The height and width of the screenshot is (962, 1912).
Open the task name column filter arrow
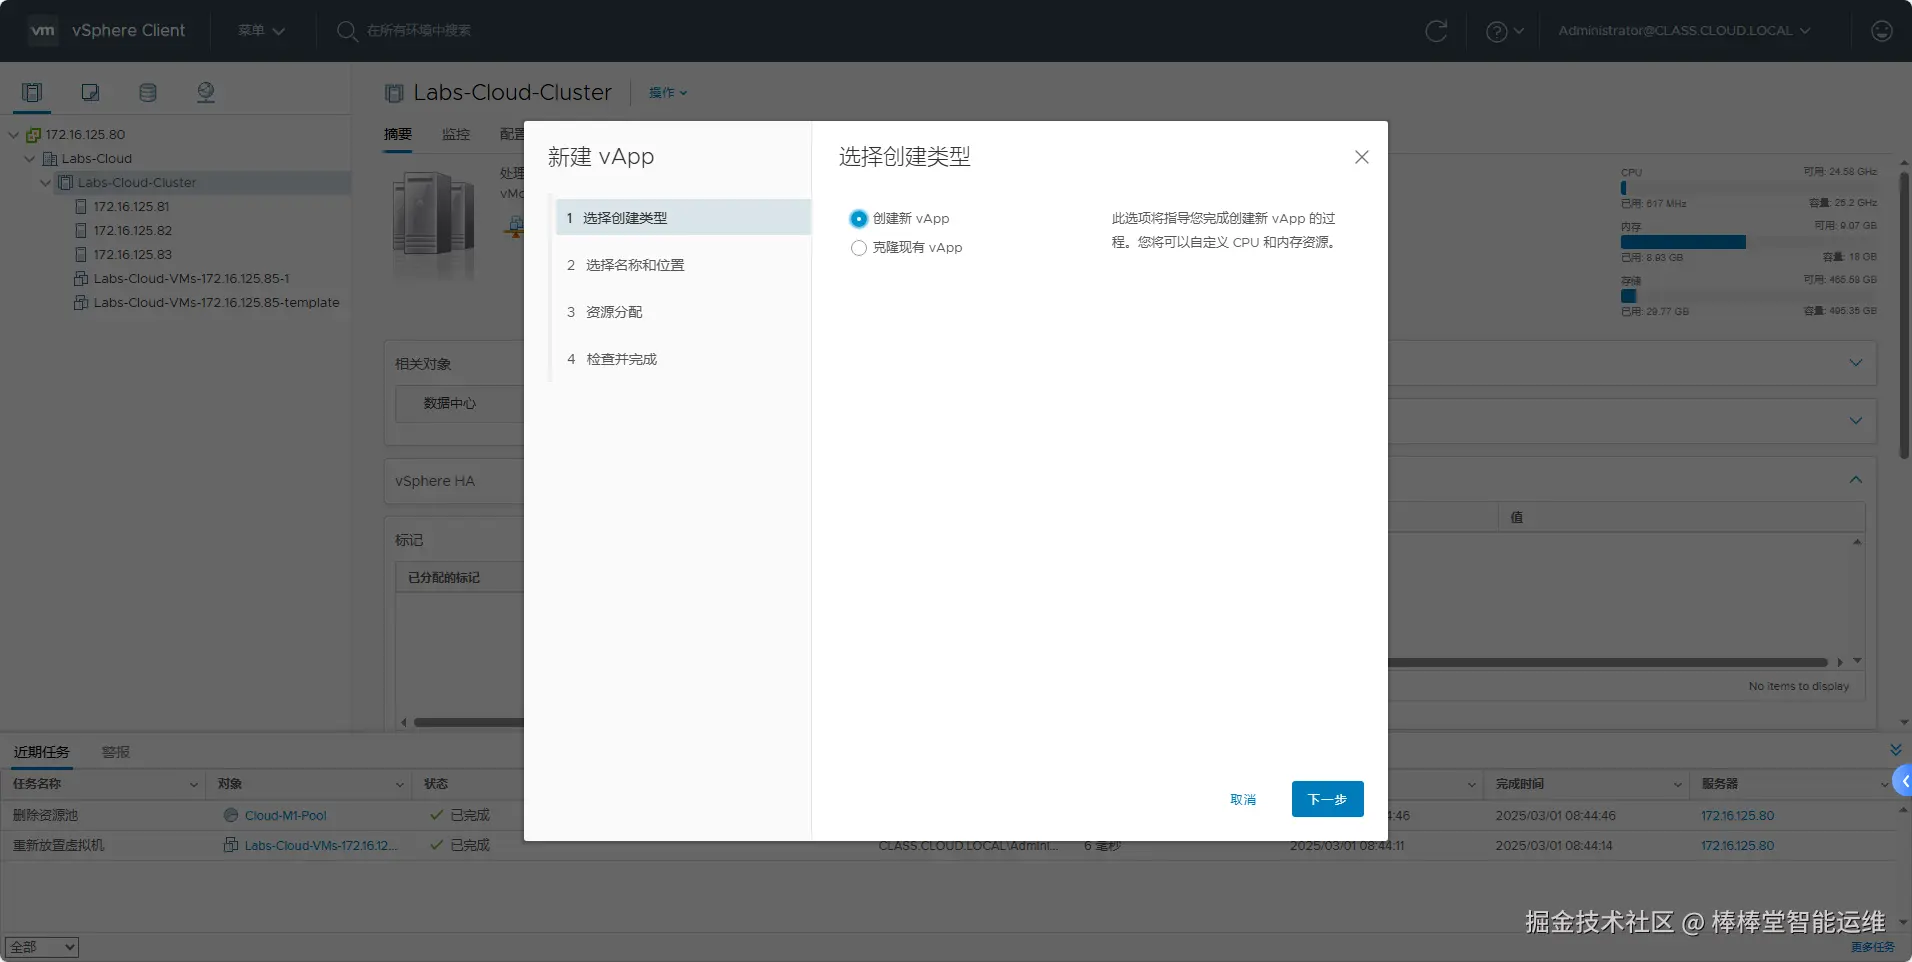(x=194, y=785)
